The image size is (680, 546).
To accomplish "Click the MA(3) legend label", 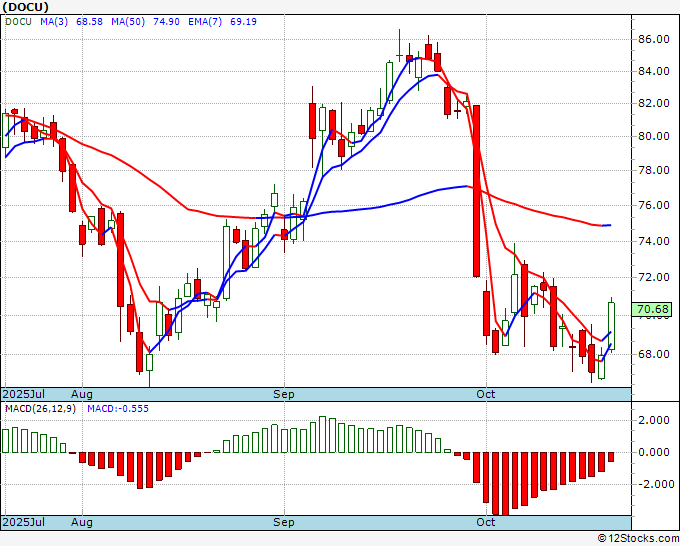I will pyautogui.click(x=54, y=21).
